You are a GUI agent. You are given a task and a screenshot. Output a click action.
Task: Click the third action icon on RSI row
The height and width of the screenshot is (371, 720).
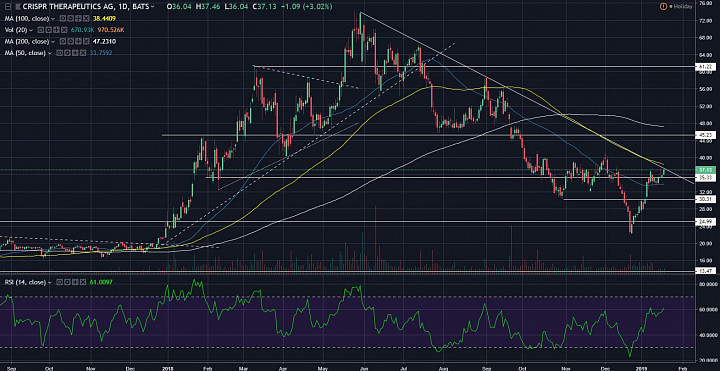coord(75,282)
